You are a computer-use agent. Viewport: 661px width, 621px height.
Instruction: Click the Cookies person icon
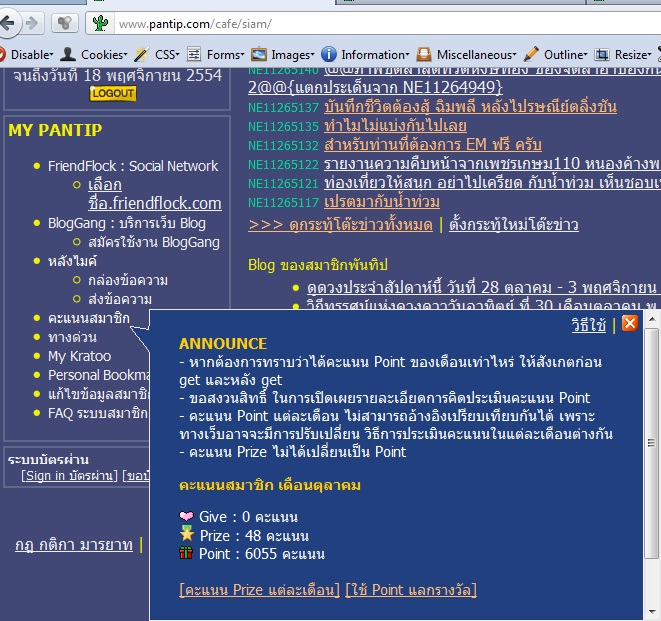coord(68,54)
